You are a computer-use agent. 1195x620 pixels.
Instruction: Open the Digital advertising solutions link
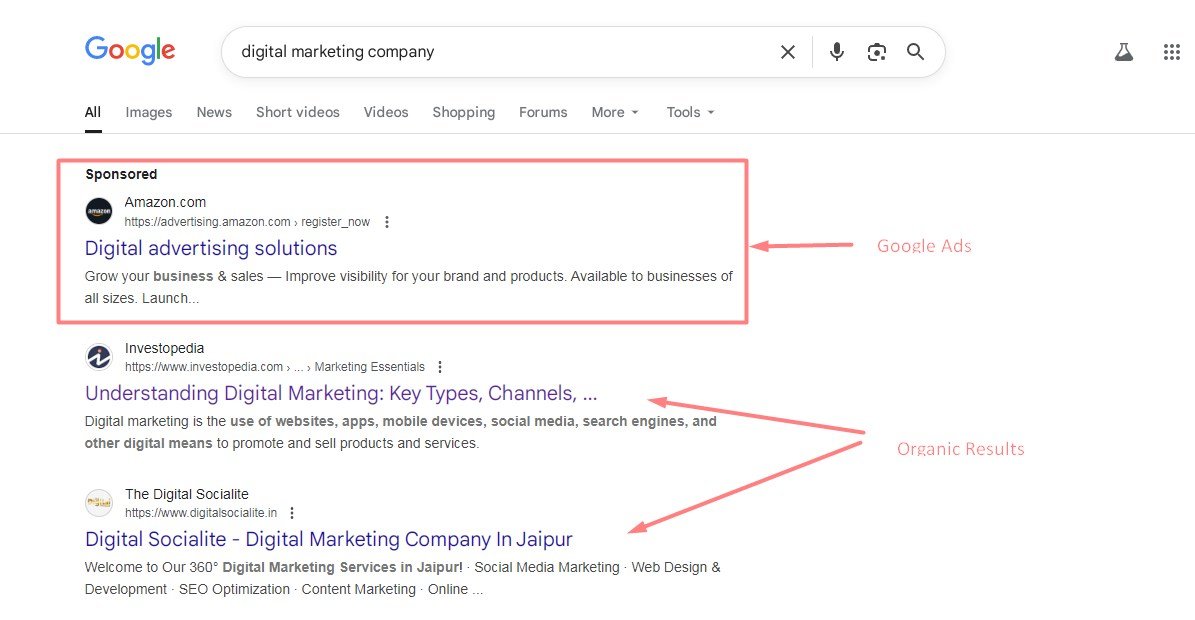(x=211, y=248)
